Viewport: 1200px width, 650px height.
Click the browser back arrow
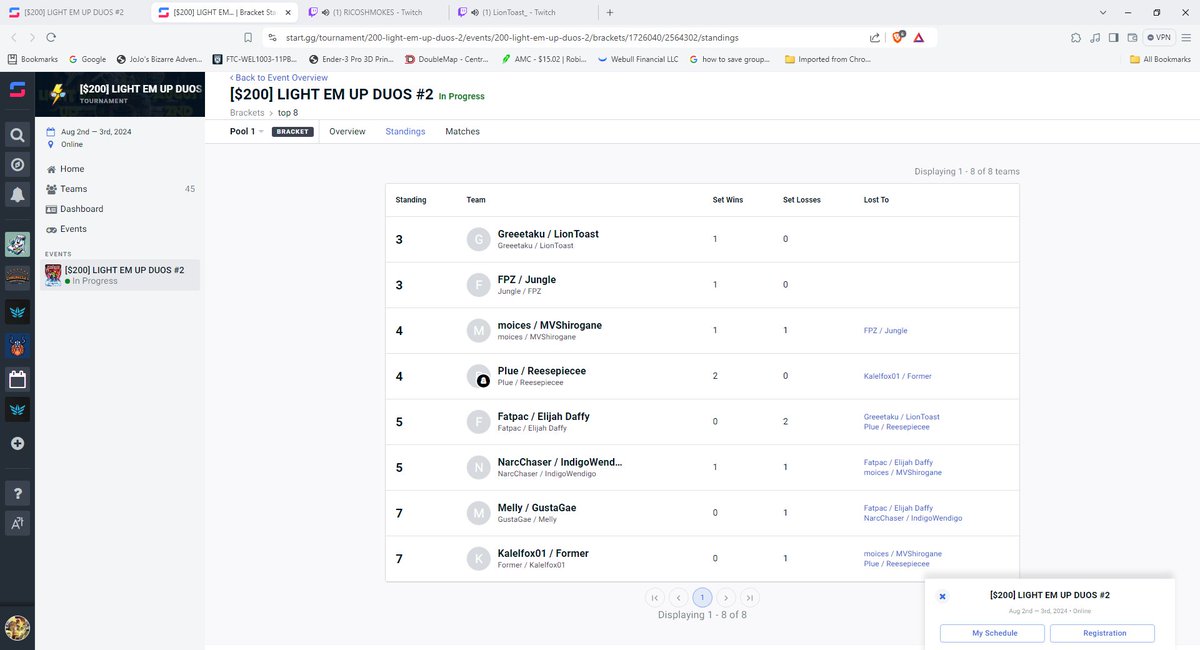click(x=14, y=37)
